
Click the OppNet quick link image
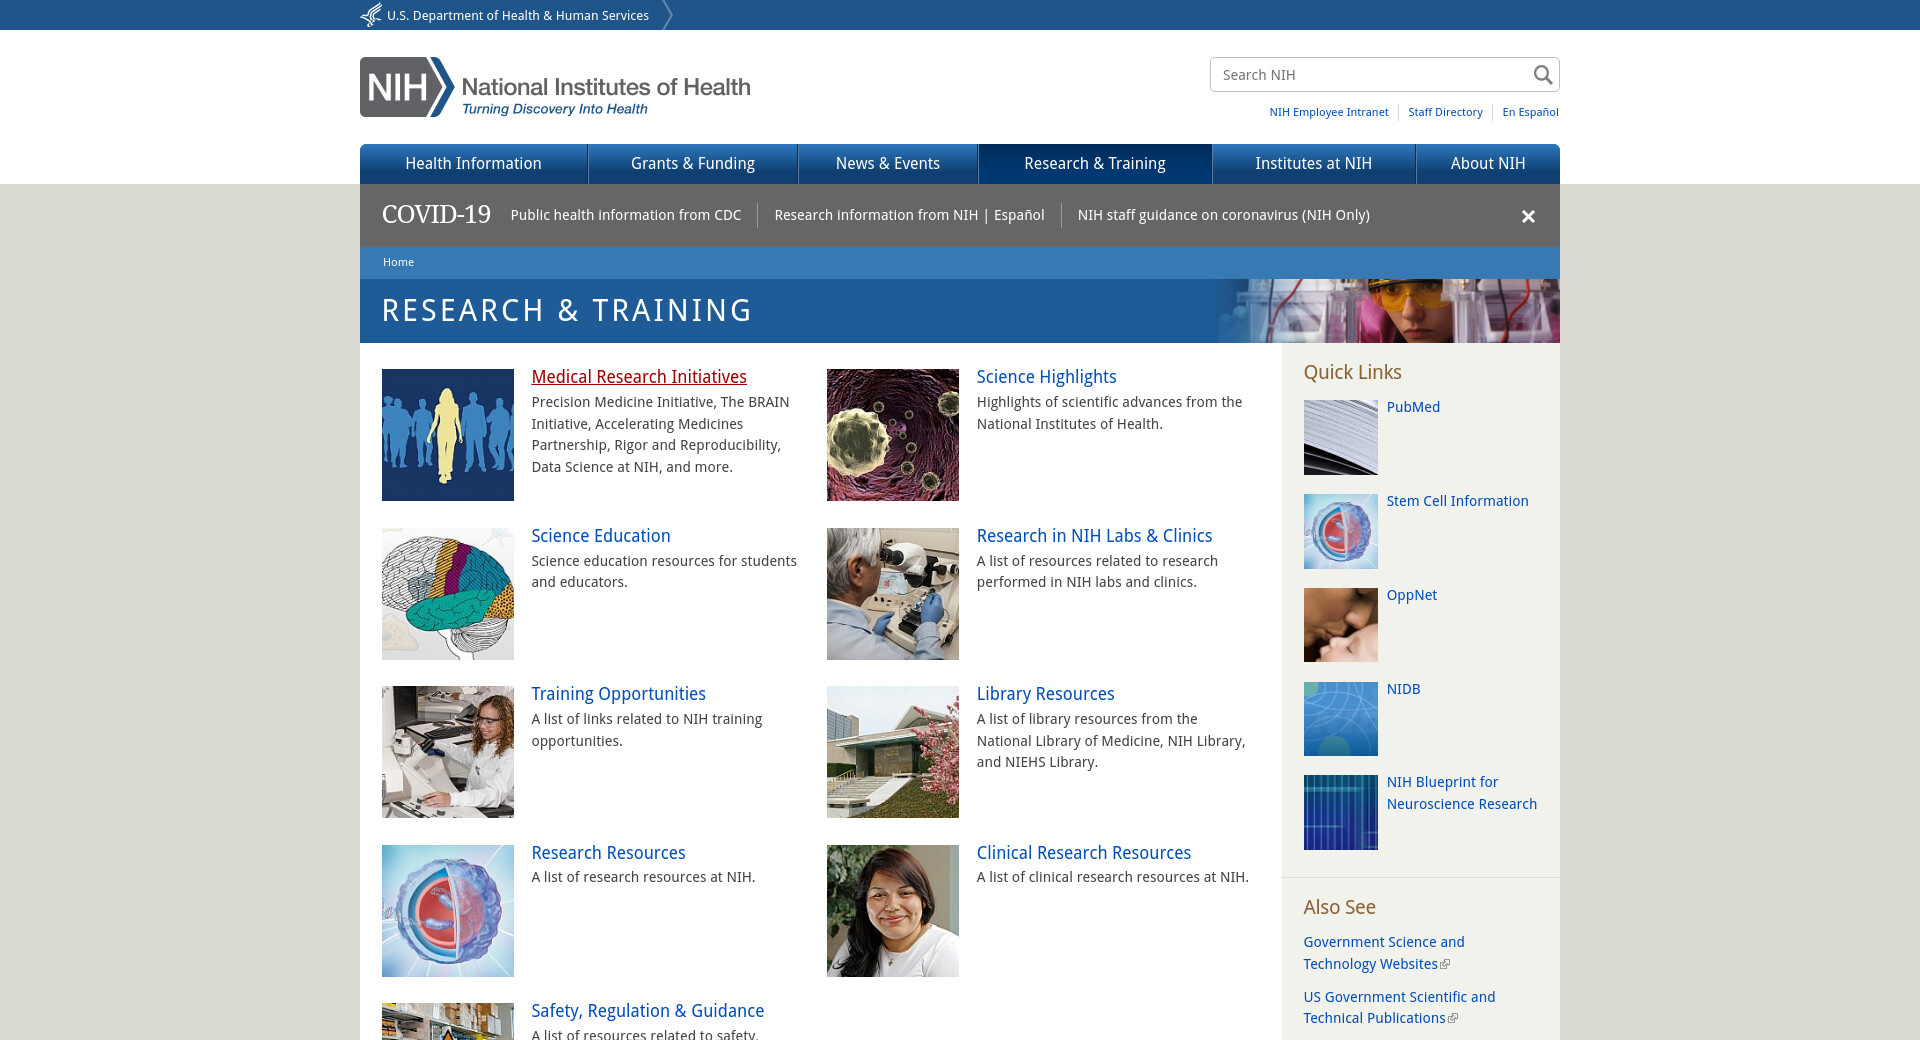tap(1340, 625)
